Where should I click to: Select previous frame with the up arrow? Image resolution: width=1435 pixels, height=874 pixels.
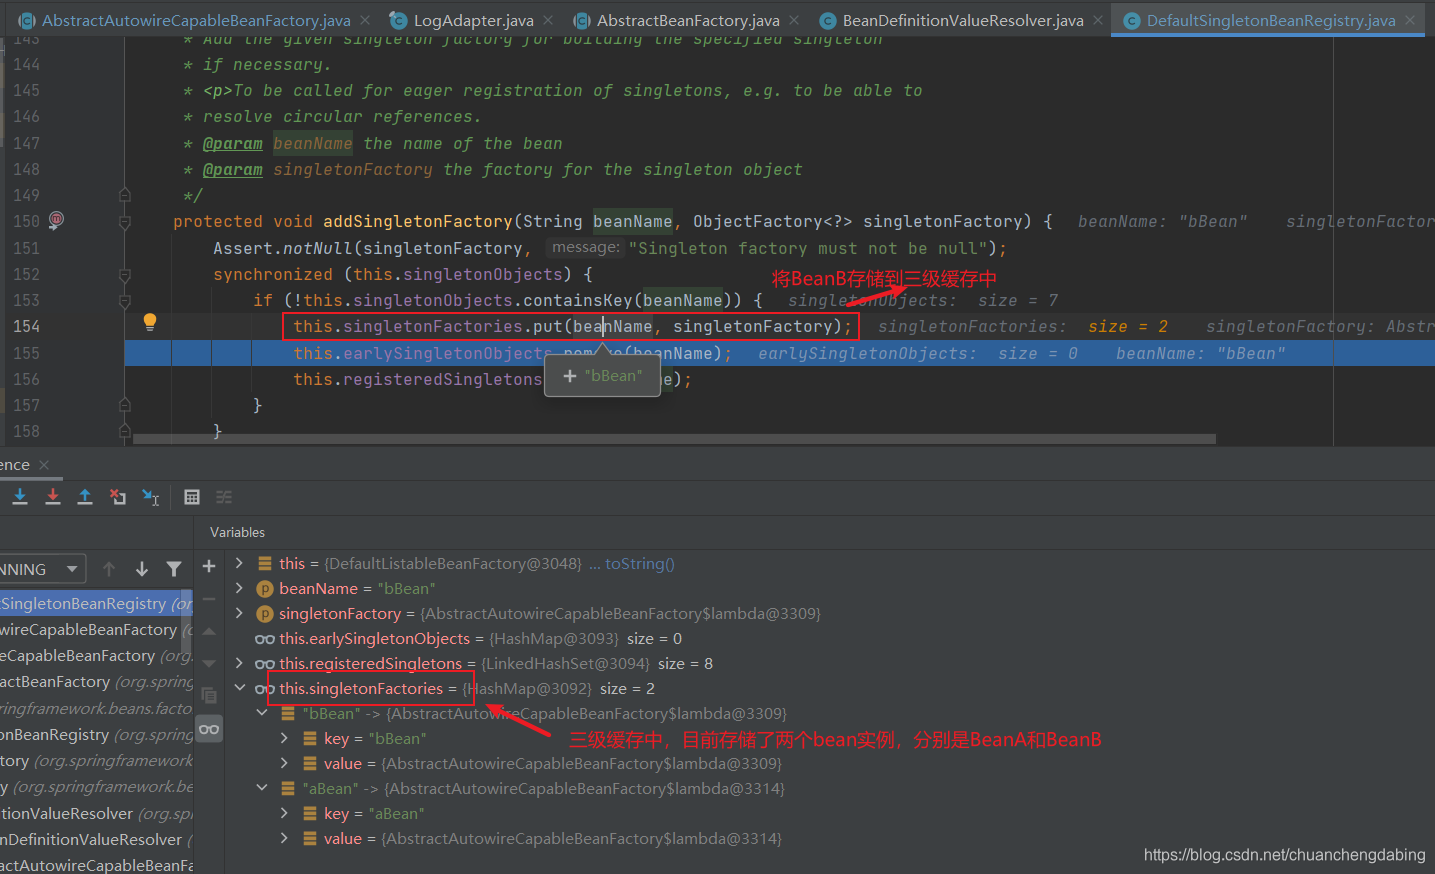click(109, 569)
